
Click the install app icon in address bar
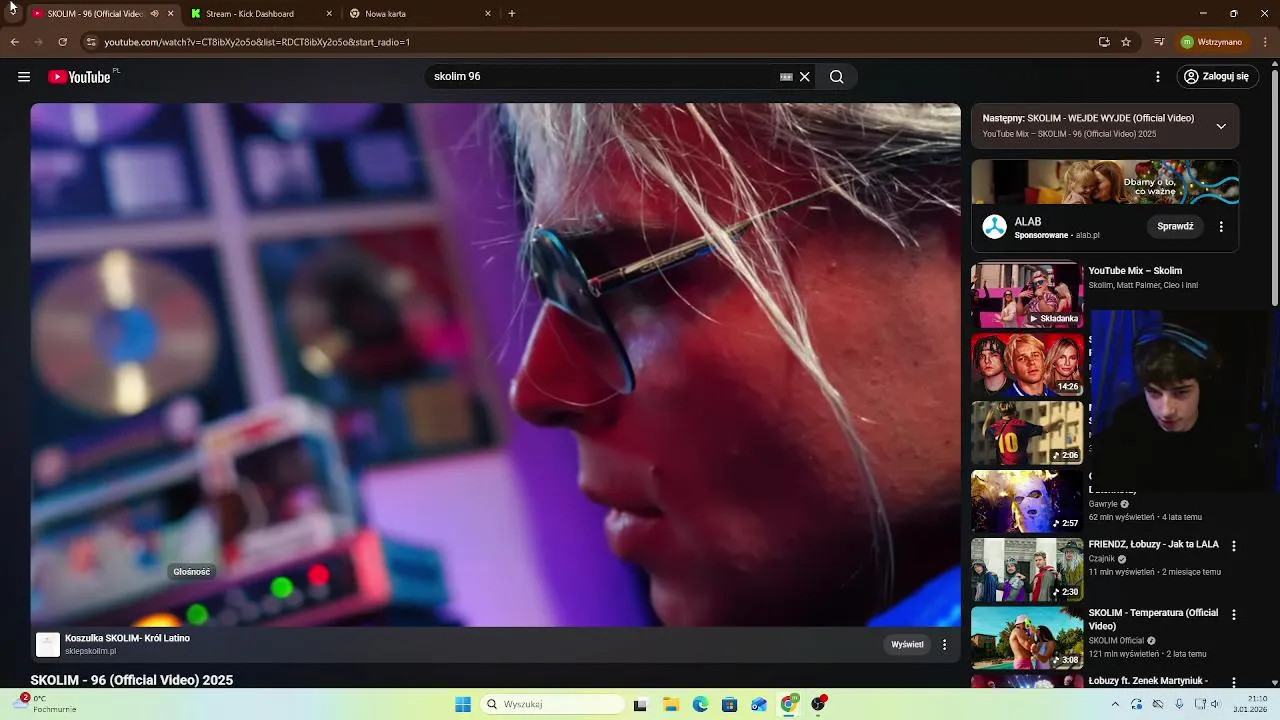pos(1104,42)
